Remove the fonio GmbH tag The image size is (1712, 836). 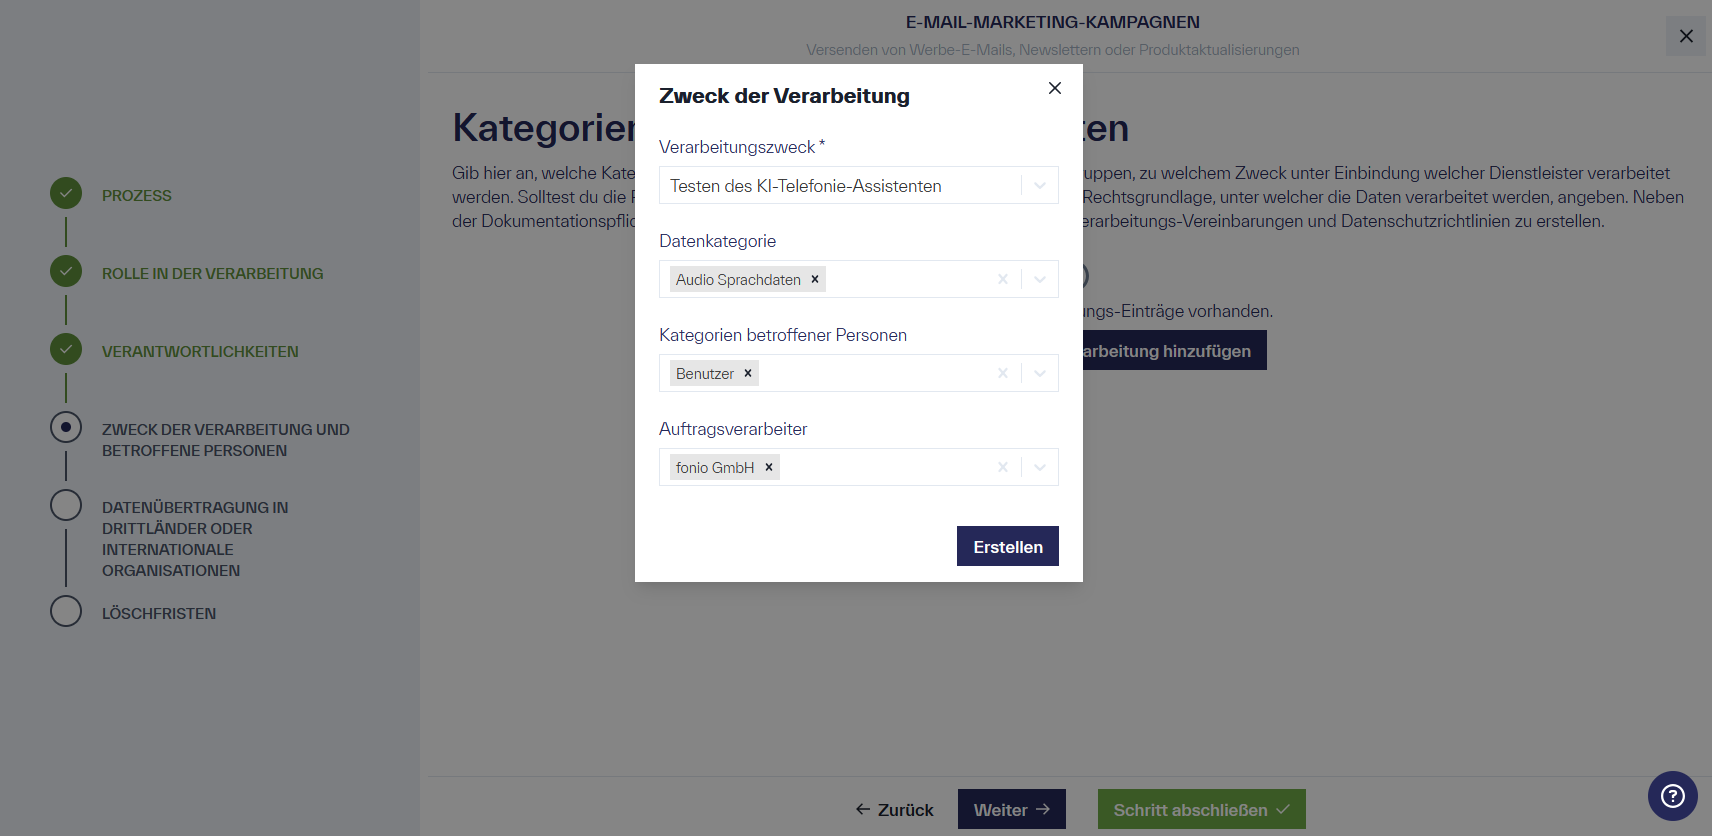769,467
